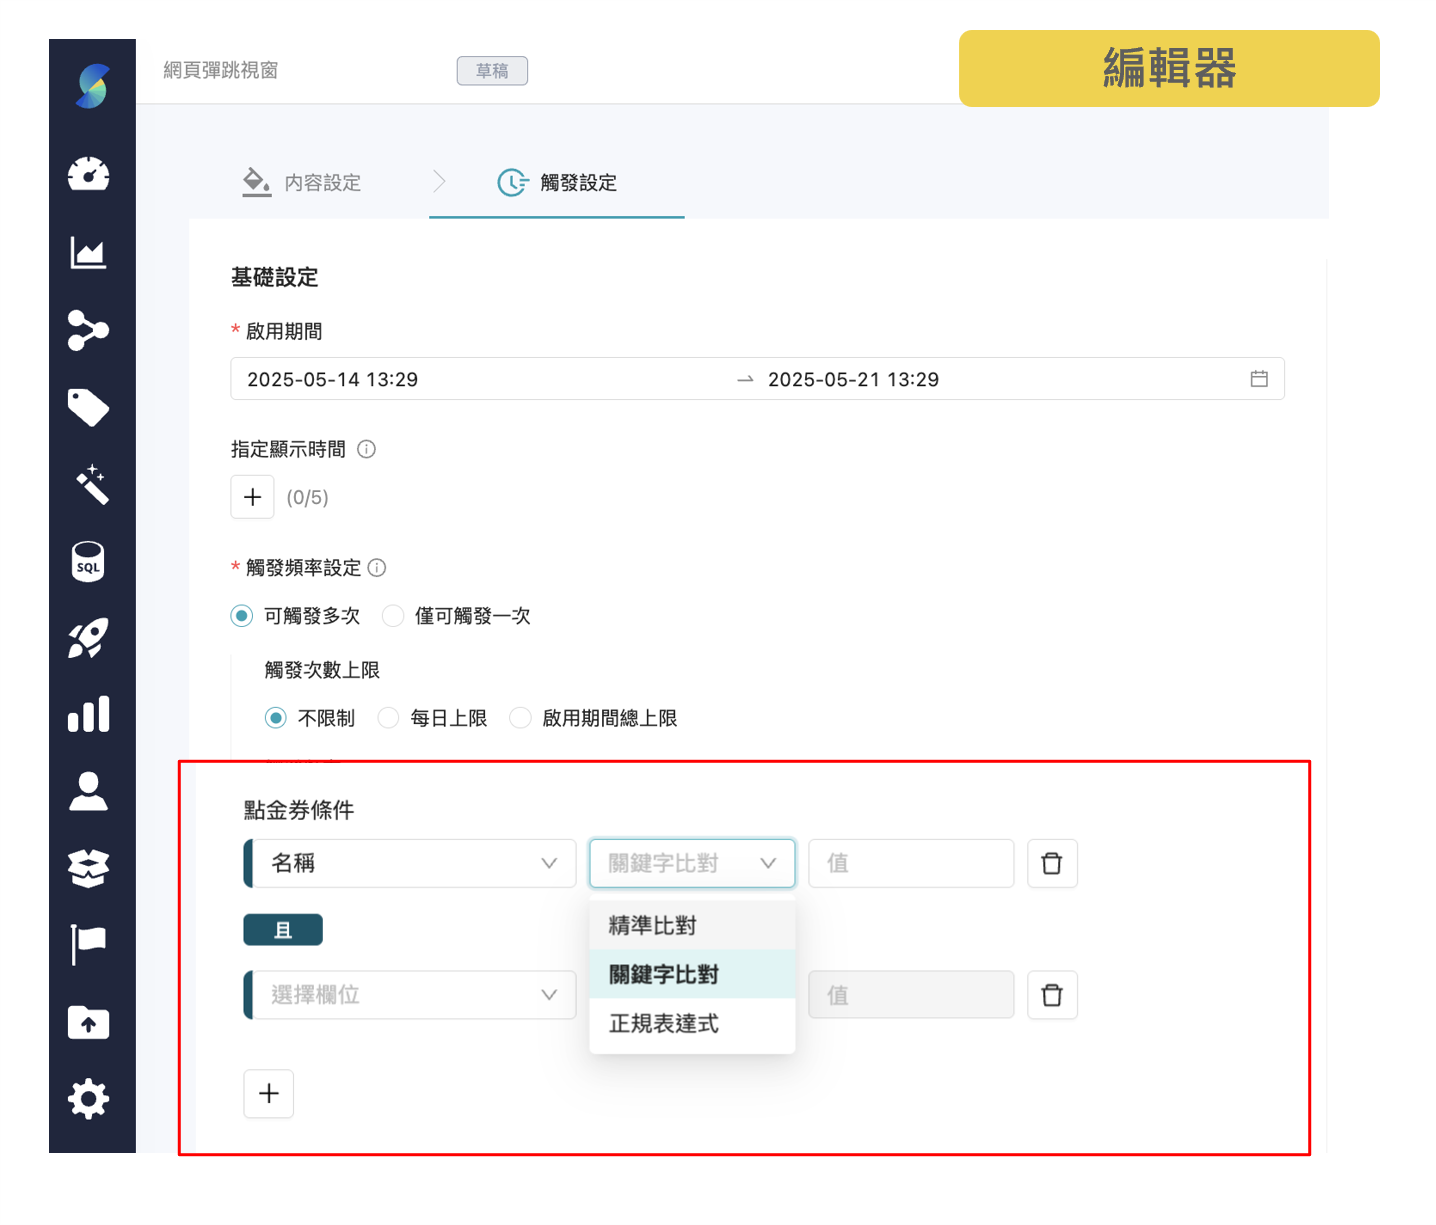Switch to the 内容設定 tab
Screen dimensions: 1436x1225
tap(322, 182)
